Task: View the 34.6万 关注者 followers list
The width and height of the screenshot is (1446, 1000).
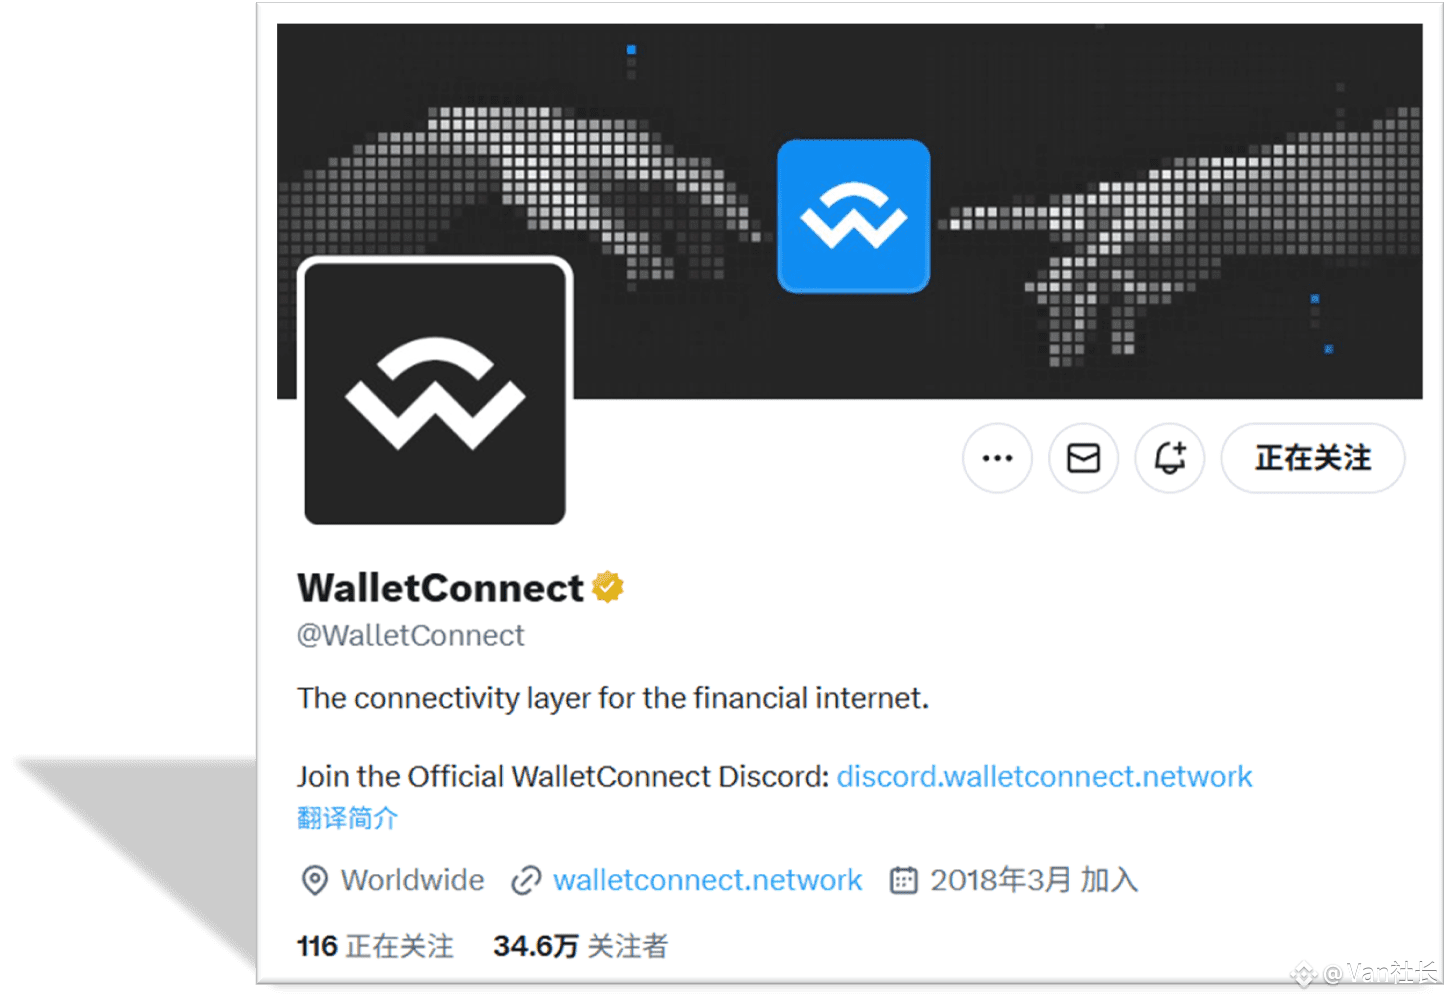Action: pos(580,946)
